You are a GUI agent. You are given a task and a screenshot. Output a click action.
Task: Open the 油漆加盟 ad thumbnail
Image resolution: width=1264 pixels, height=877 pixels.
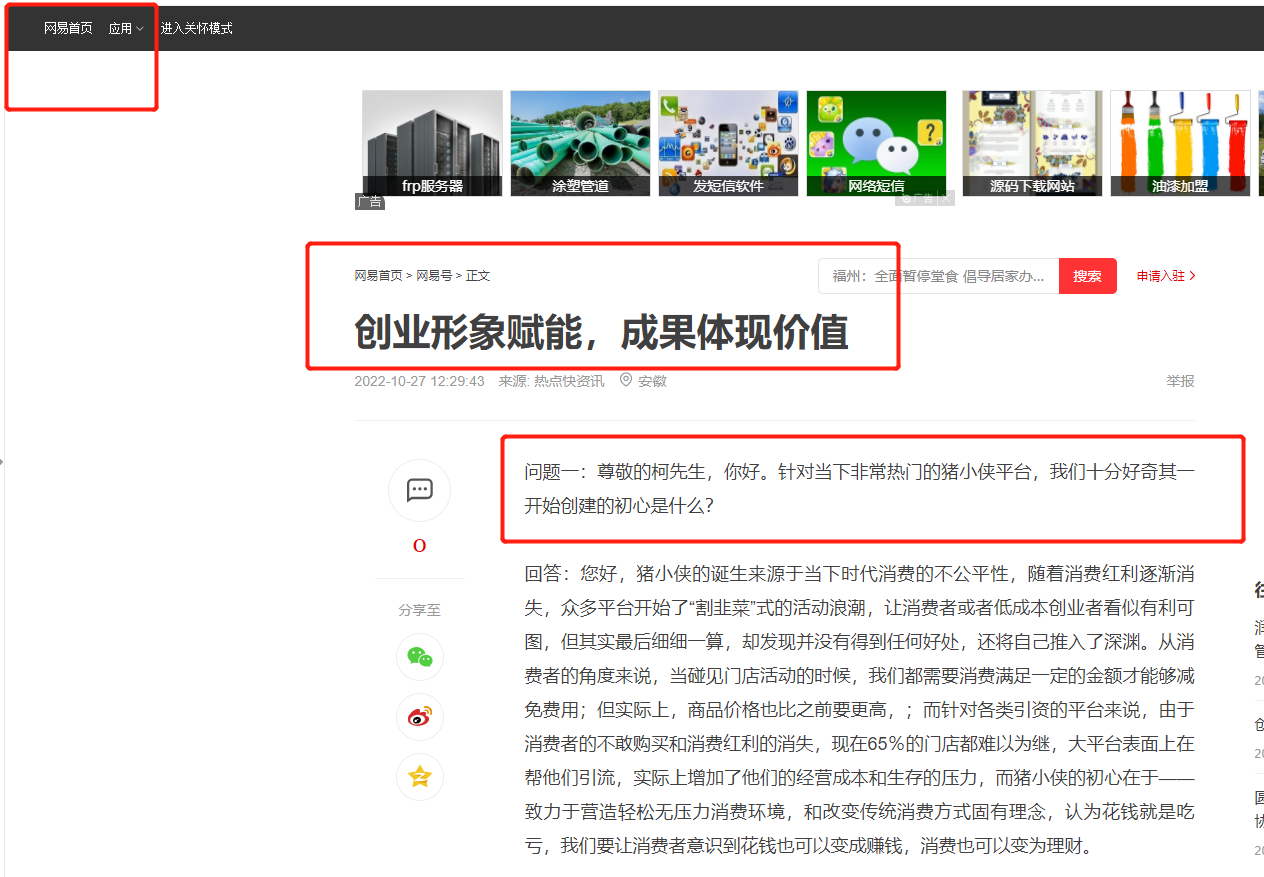[1180, 143]
